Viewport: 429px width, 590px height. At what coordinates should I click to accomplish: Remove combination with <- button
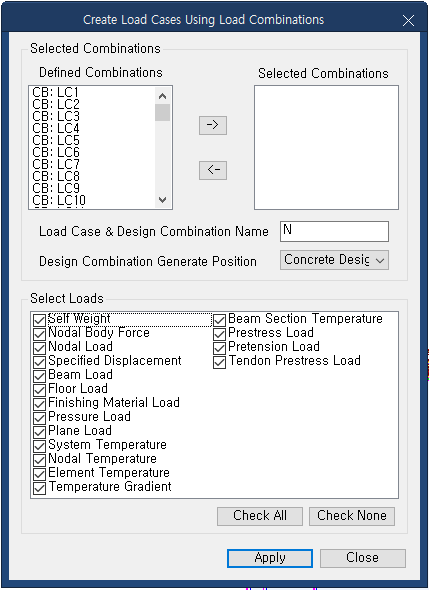point(213,170)
